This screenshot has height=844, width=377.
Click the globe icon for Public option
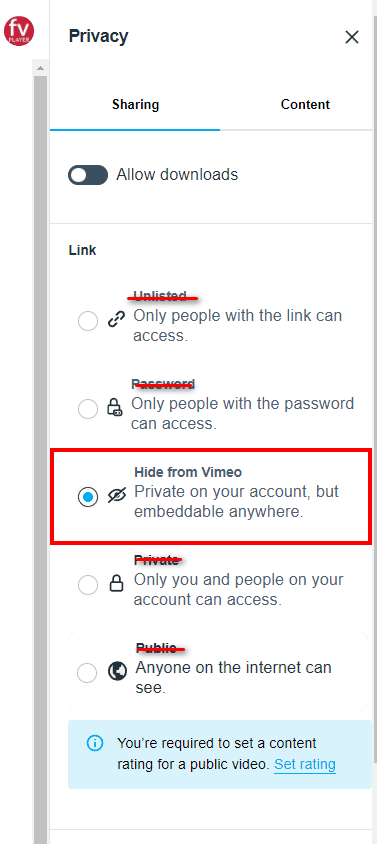(117, 672)
